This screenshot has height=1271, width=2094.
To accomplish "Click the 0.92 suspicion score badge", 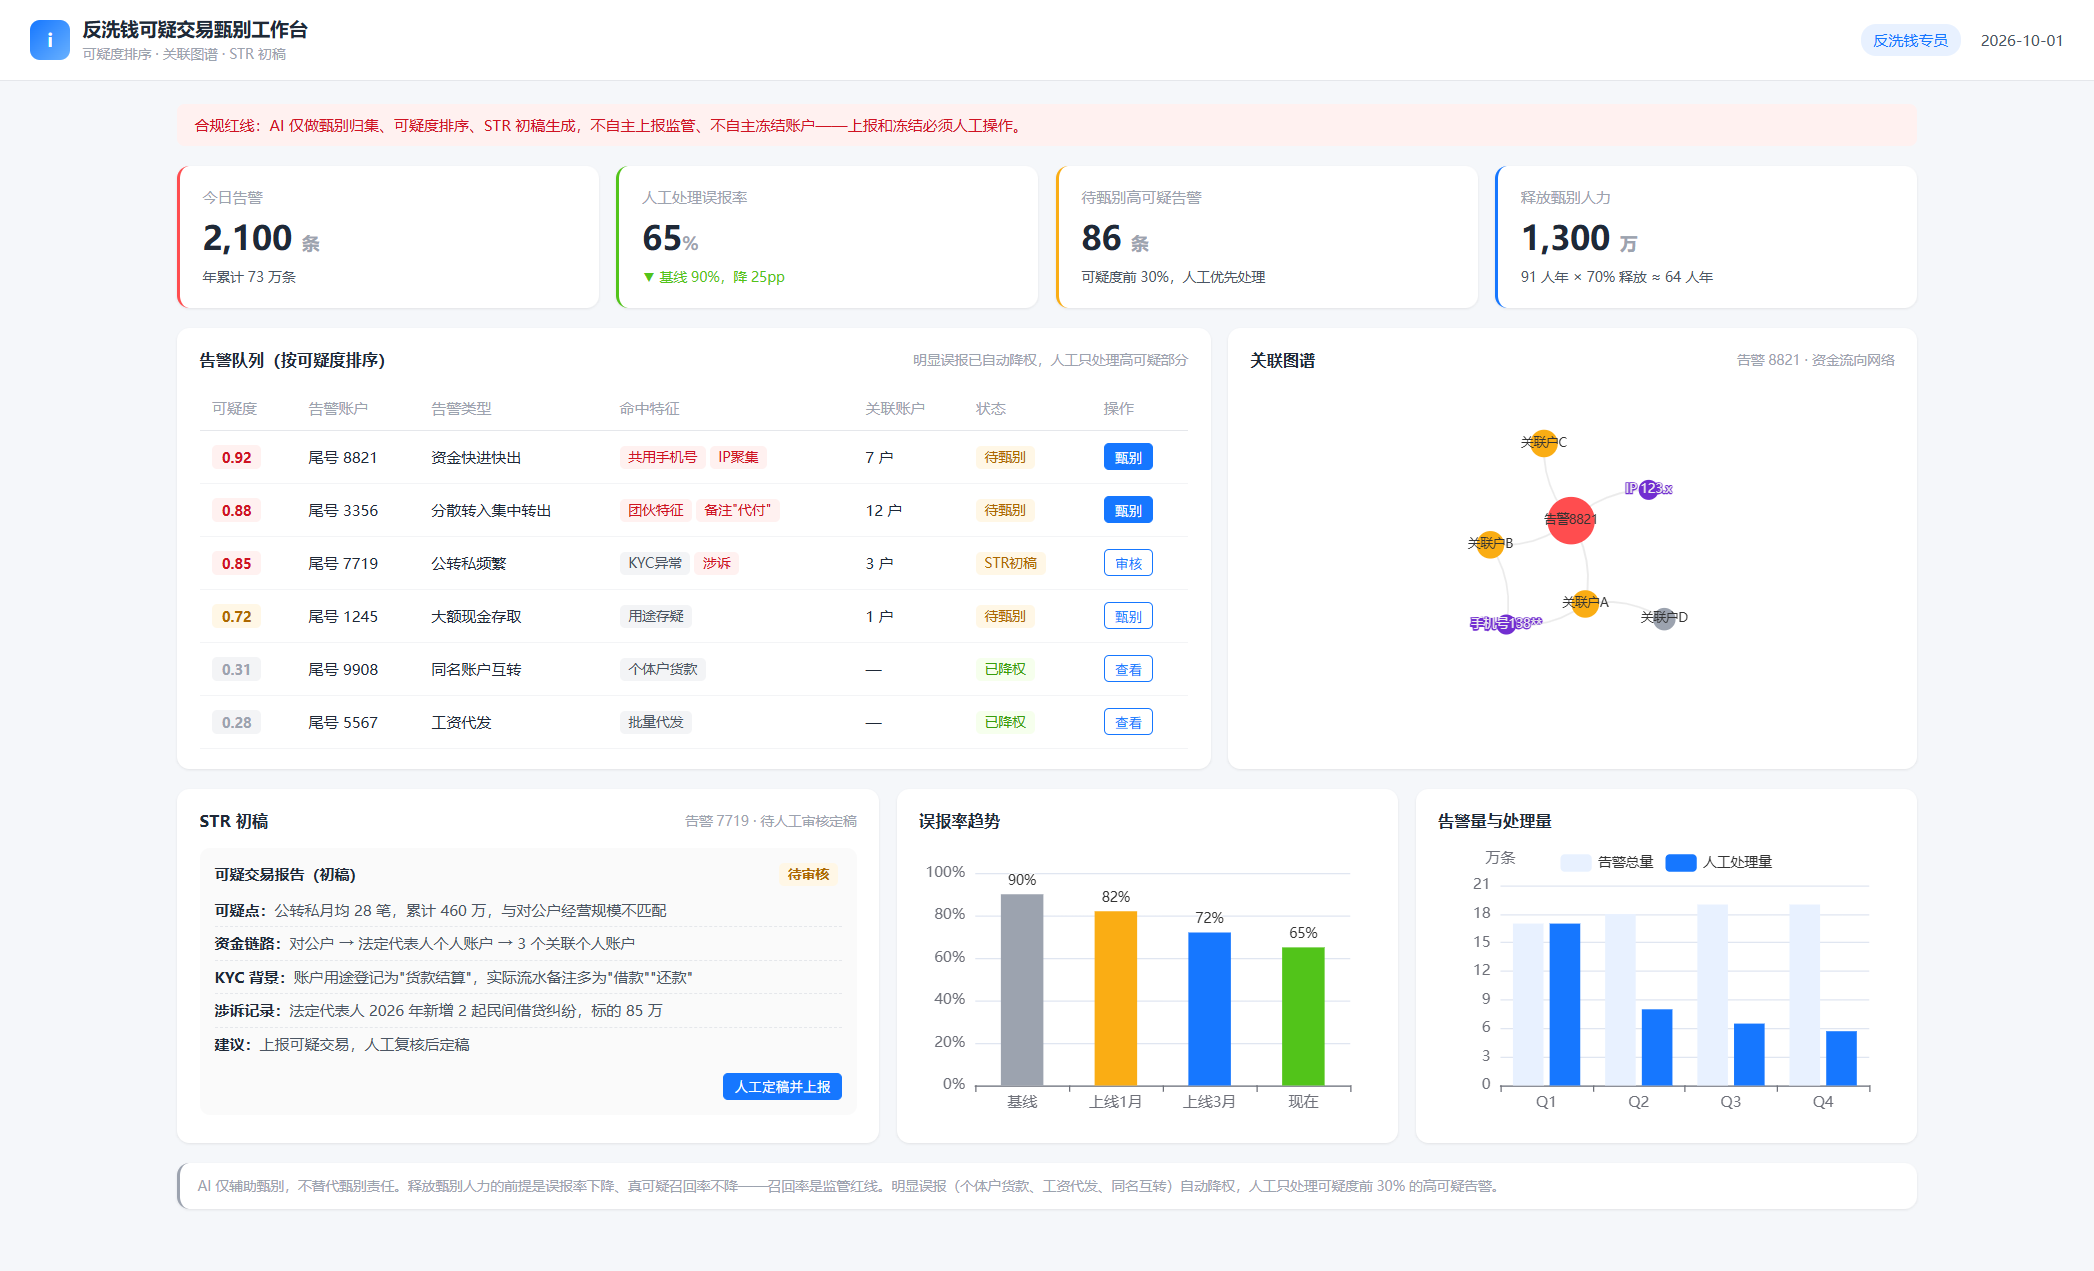I will click(x=237, y=457).
